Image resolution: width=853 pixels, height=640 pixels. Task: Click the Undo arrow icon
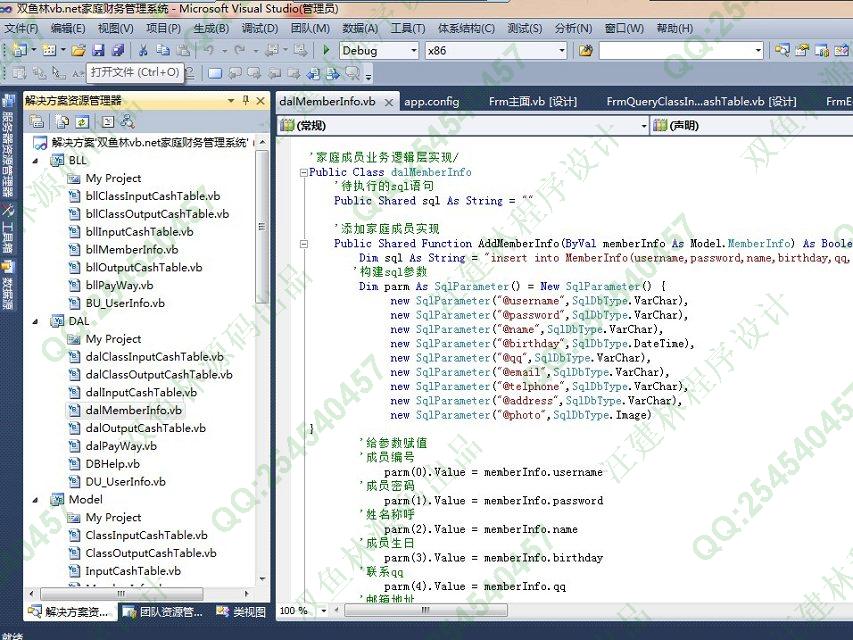pyautogui.click(x=209, y=51)
